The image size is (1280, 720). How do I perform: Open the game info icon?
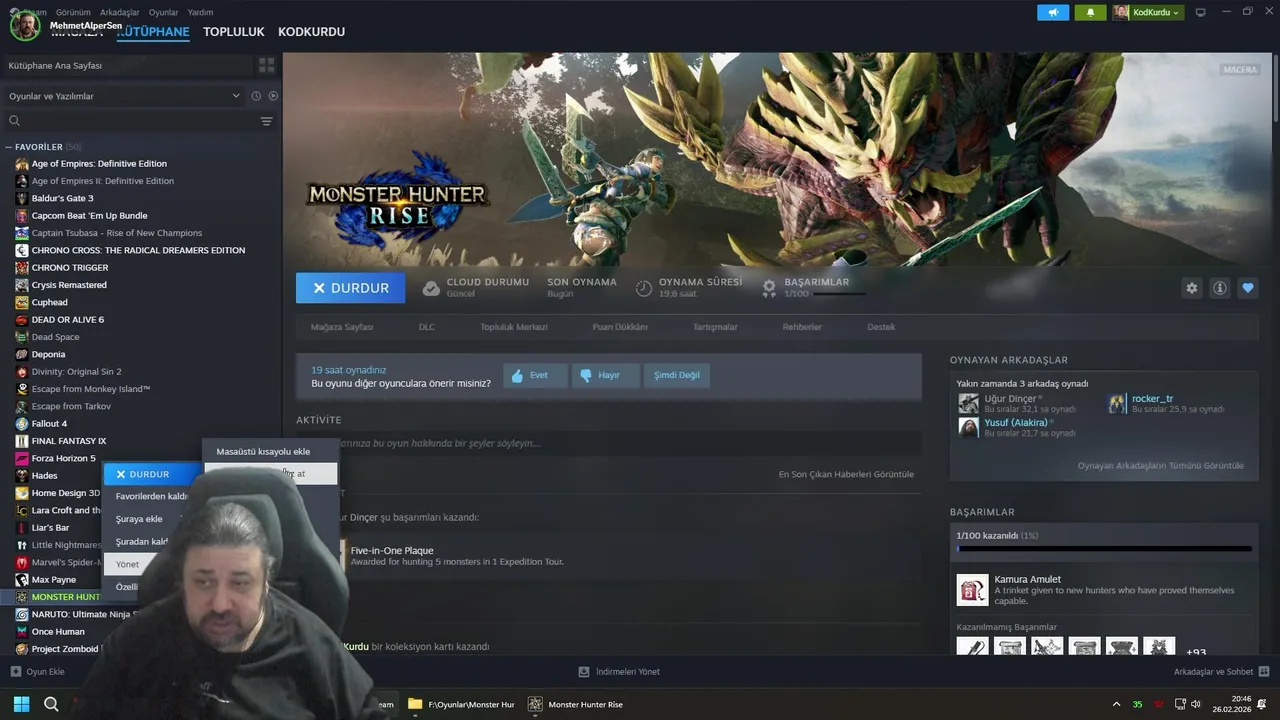(x=1220, y=288)
